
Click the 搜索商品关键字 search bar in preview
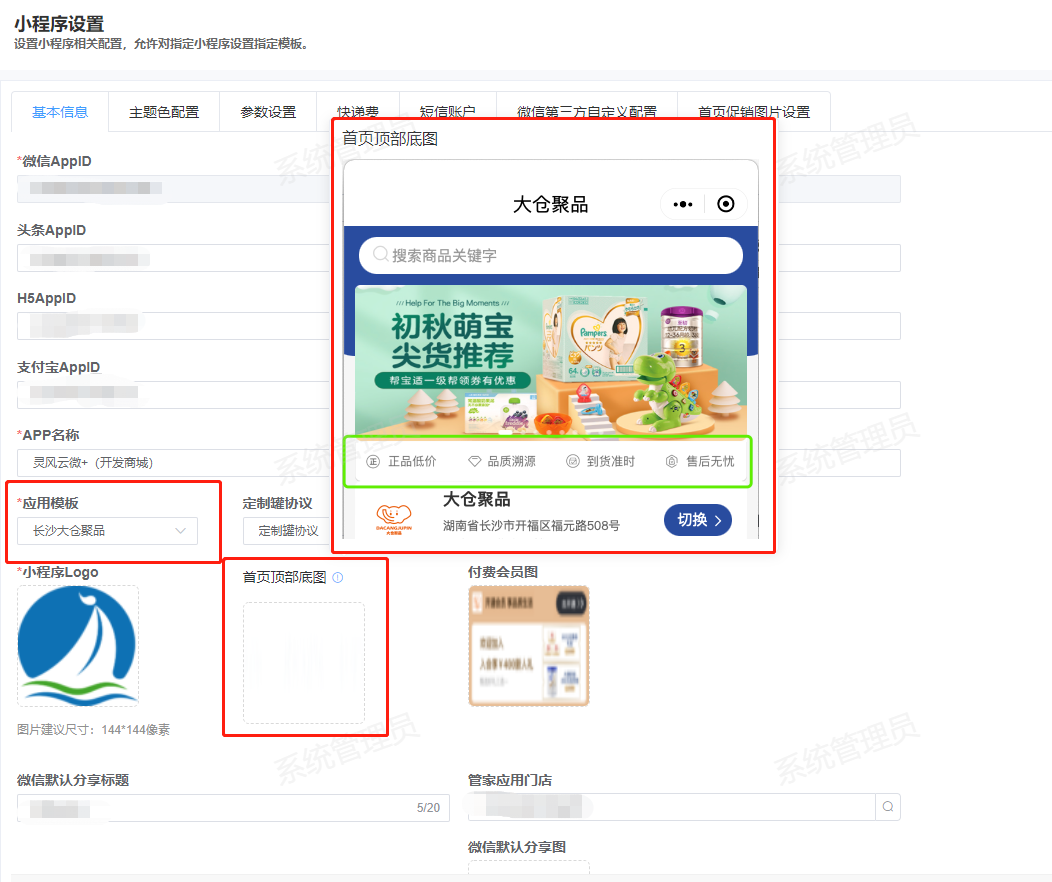tap(551, 256)
